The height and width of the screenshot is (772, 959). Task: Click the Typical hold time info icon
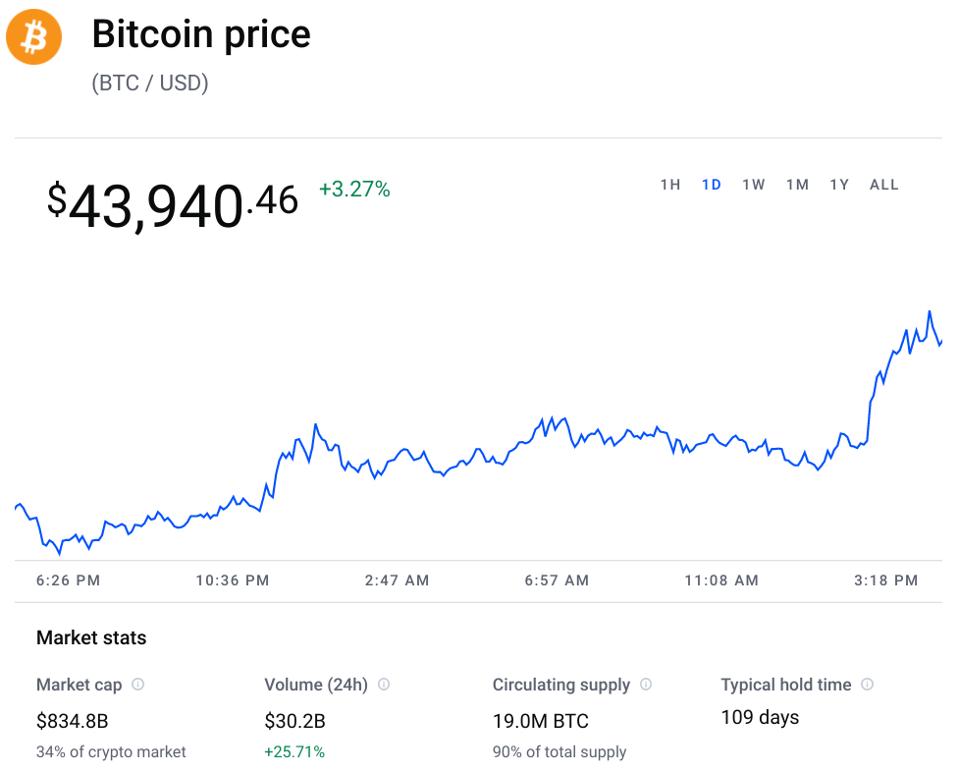click(867, 685)
